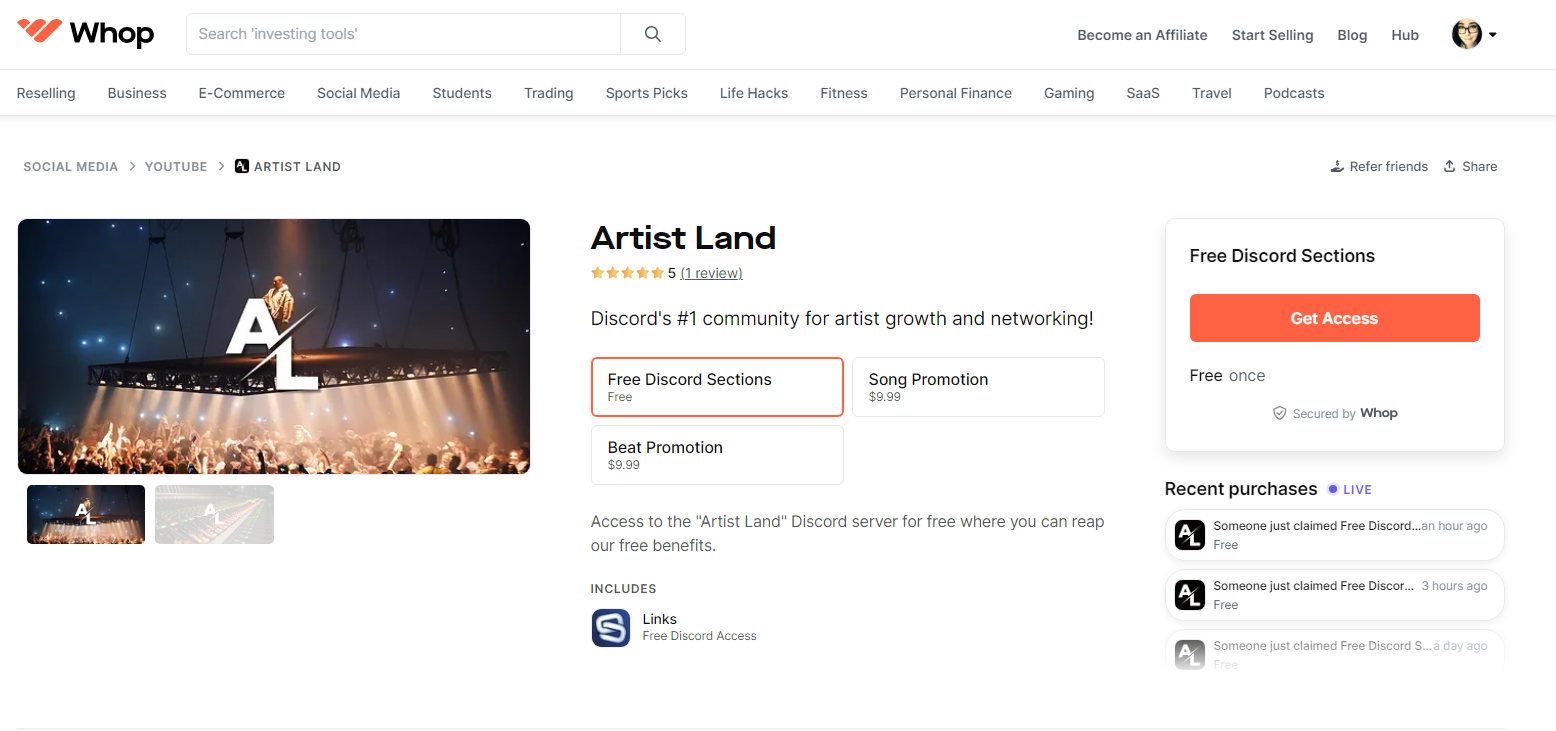Go to the Blog page

(x=1352, y=35)
